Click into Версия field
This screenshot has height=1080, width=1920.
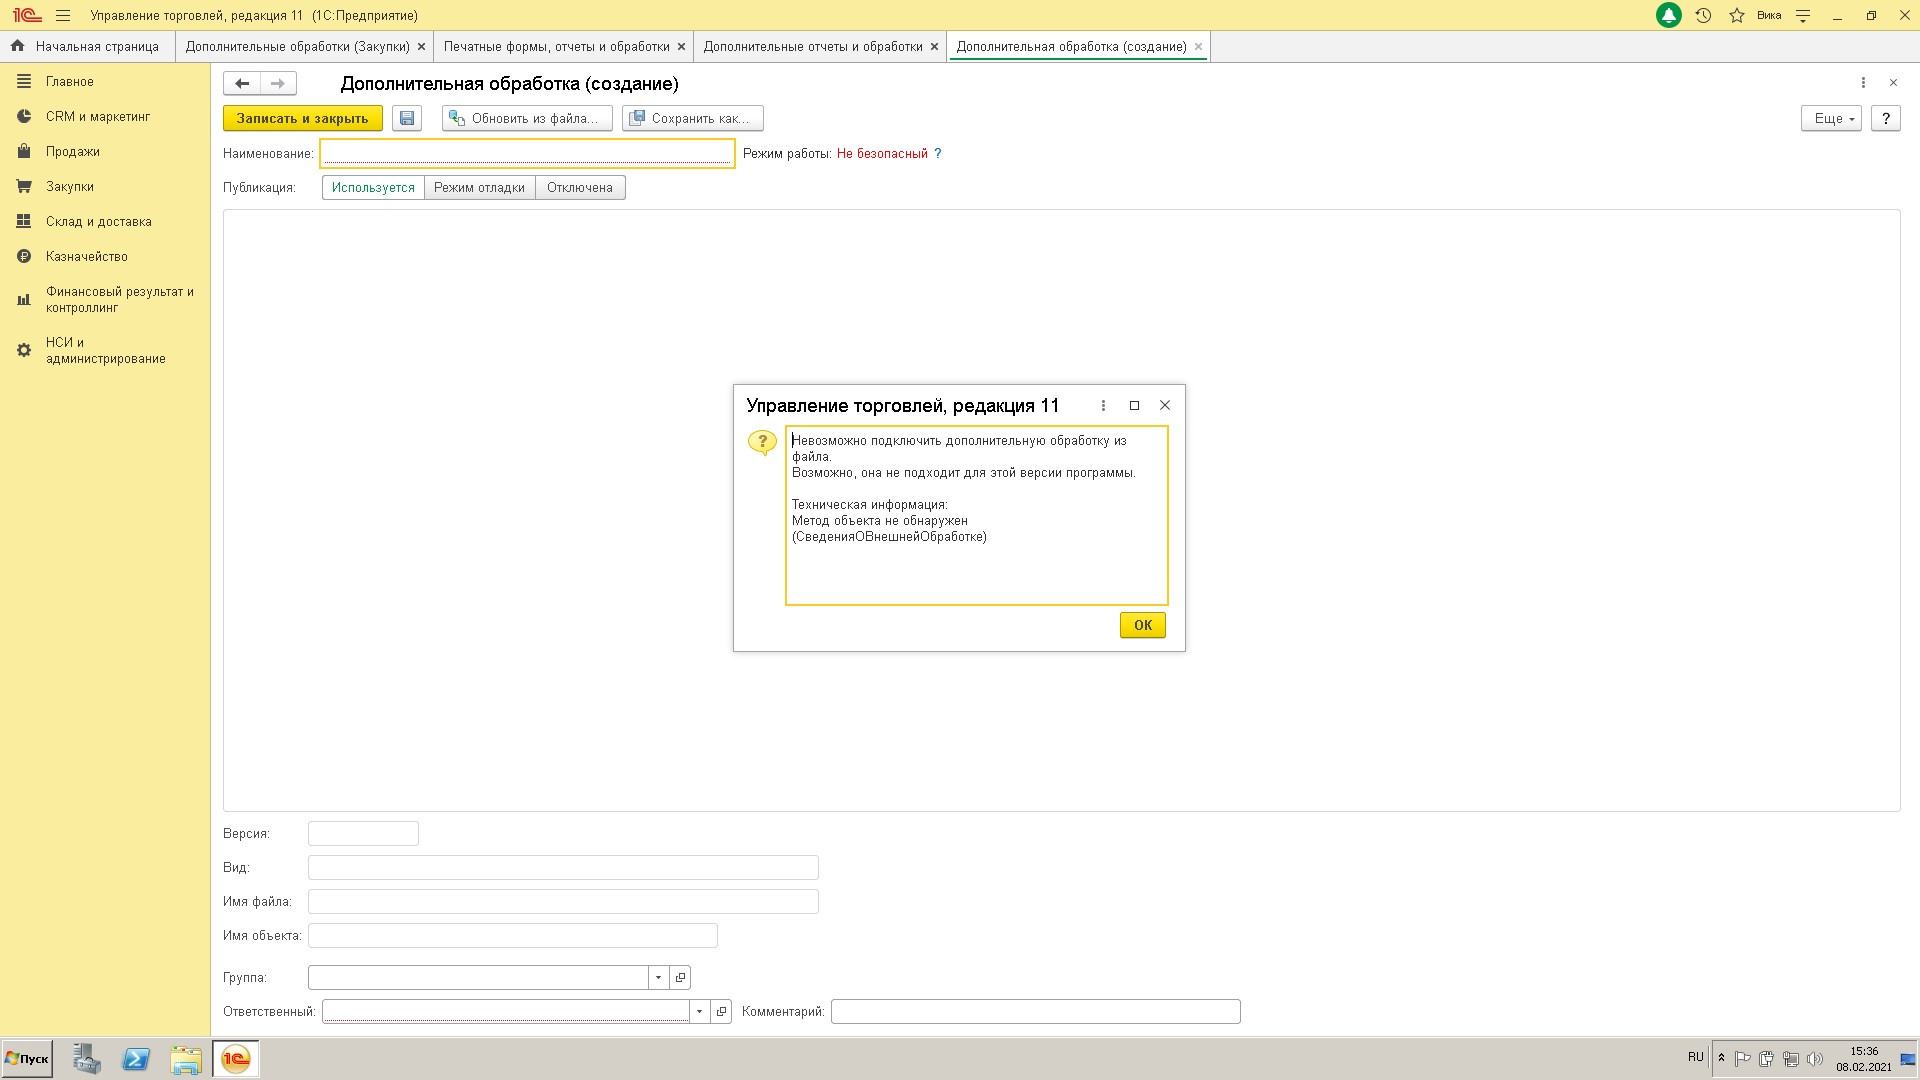363,833
